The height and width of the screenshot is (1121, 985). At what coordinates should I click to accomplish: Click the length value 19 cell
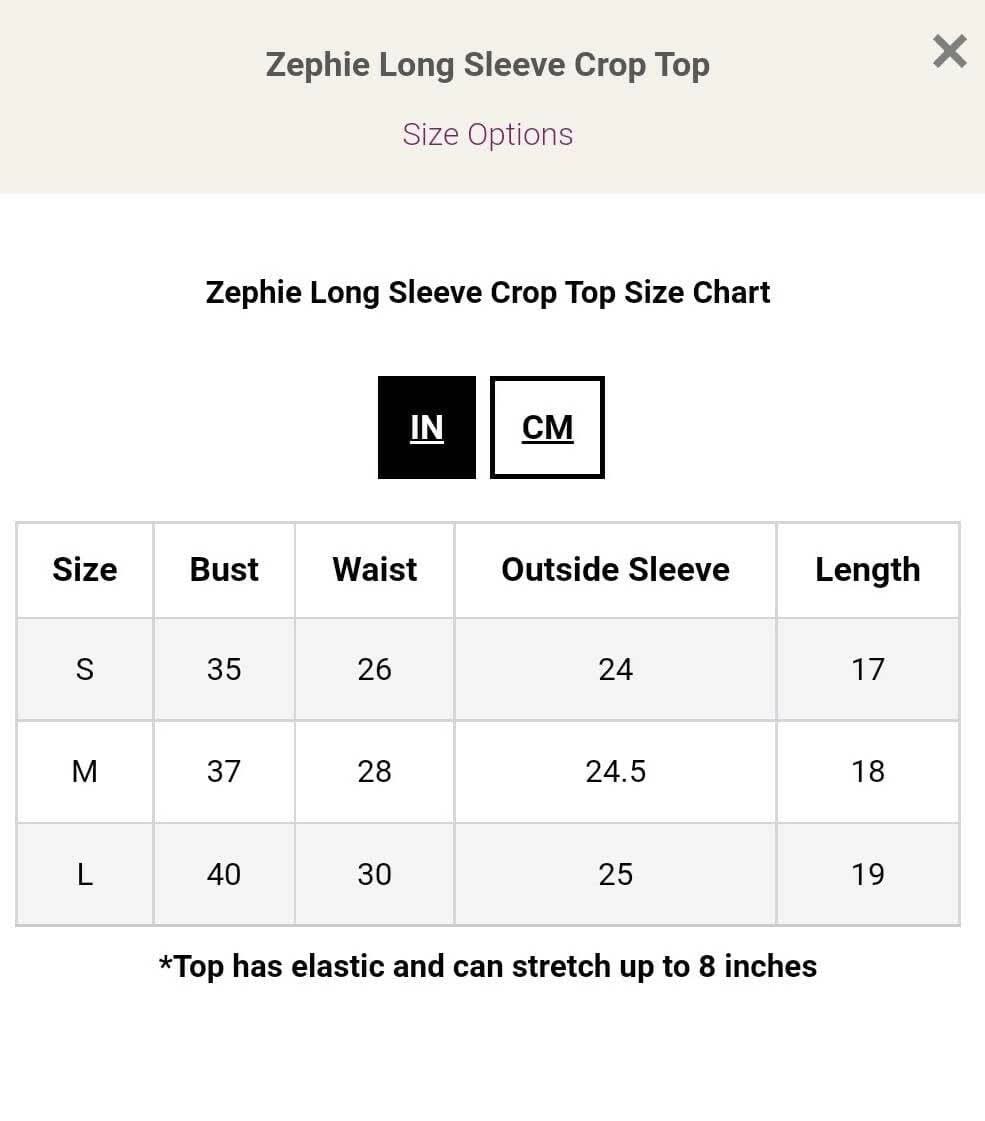point(867,874)
